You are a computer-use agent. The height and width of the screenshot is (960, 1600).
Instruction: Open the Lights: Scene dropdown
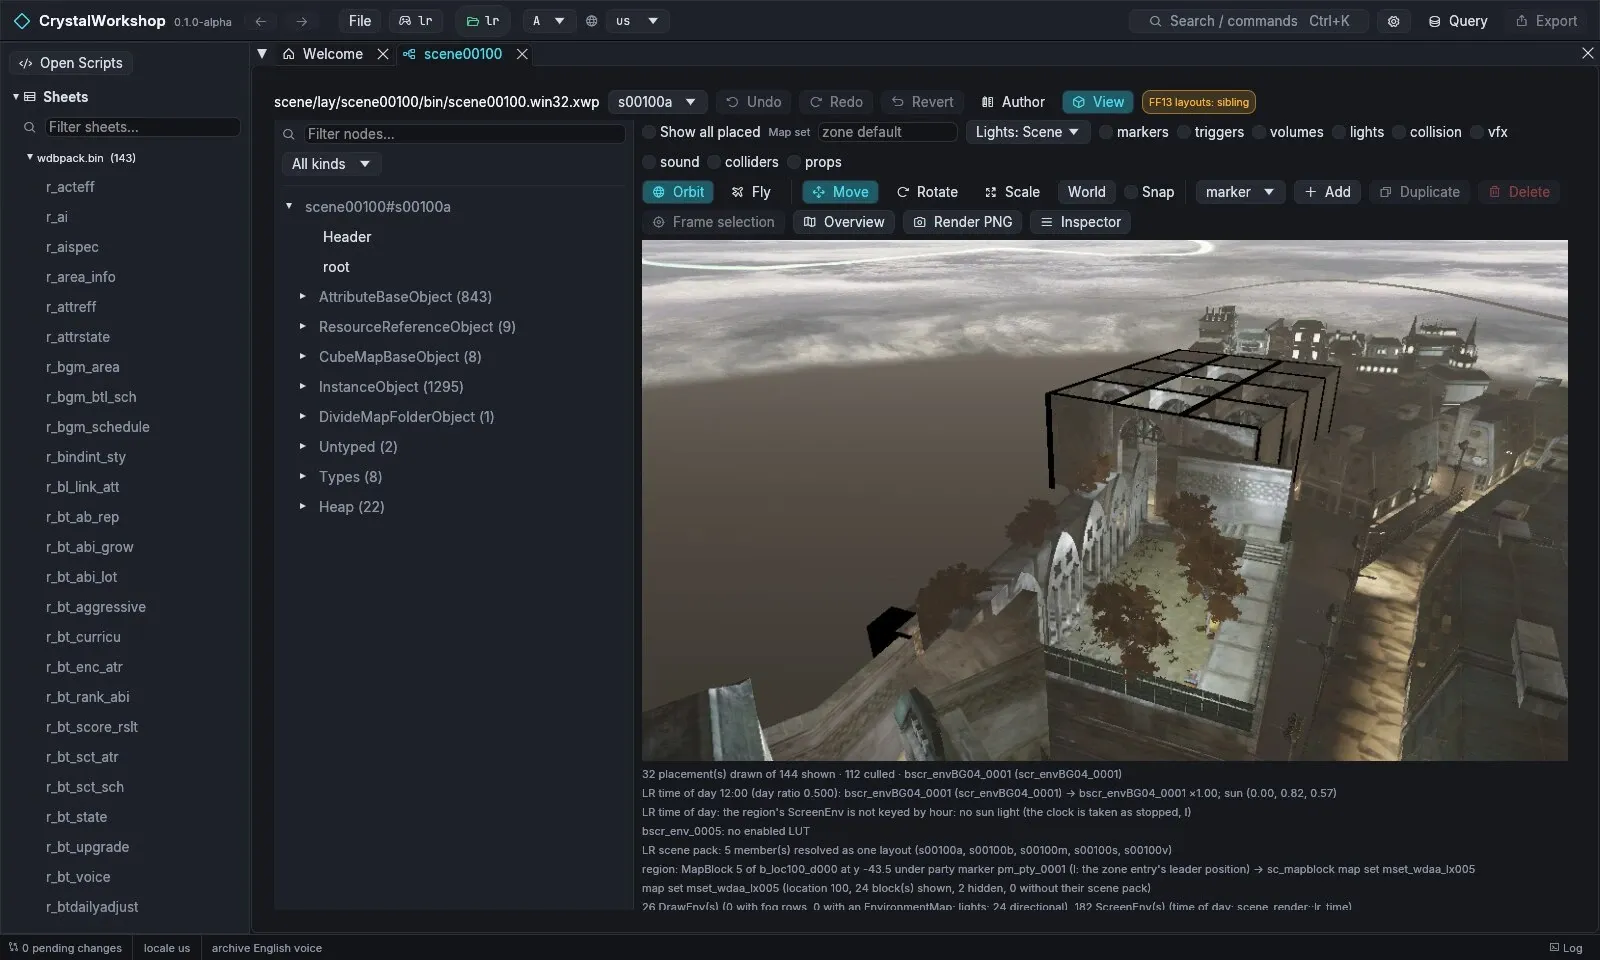click(x=1027, y=132)
